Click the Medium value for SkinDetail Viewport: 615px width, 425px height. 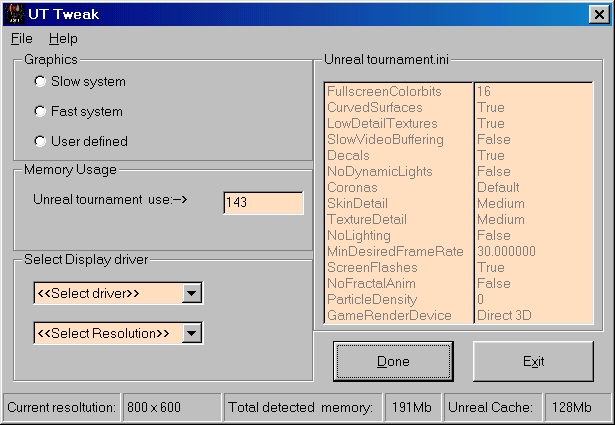pyautogui.click(x=501, y=203)
